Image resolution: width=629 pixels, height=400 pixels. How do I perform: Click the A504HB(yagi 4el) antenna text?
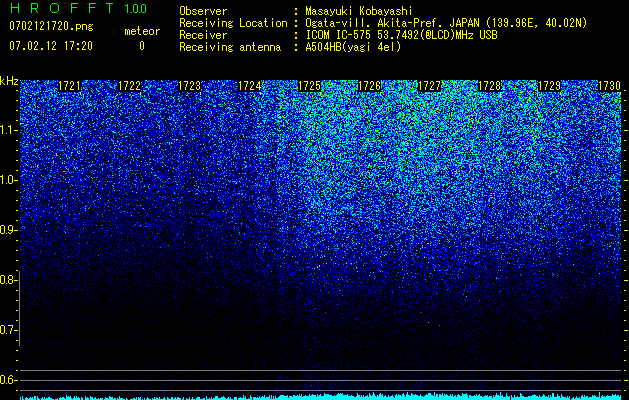point(353,47)
